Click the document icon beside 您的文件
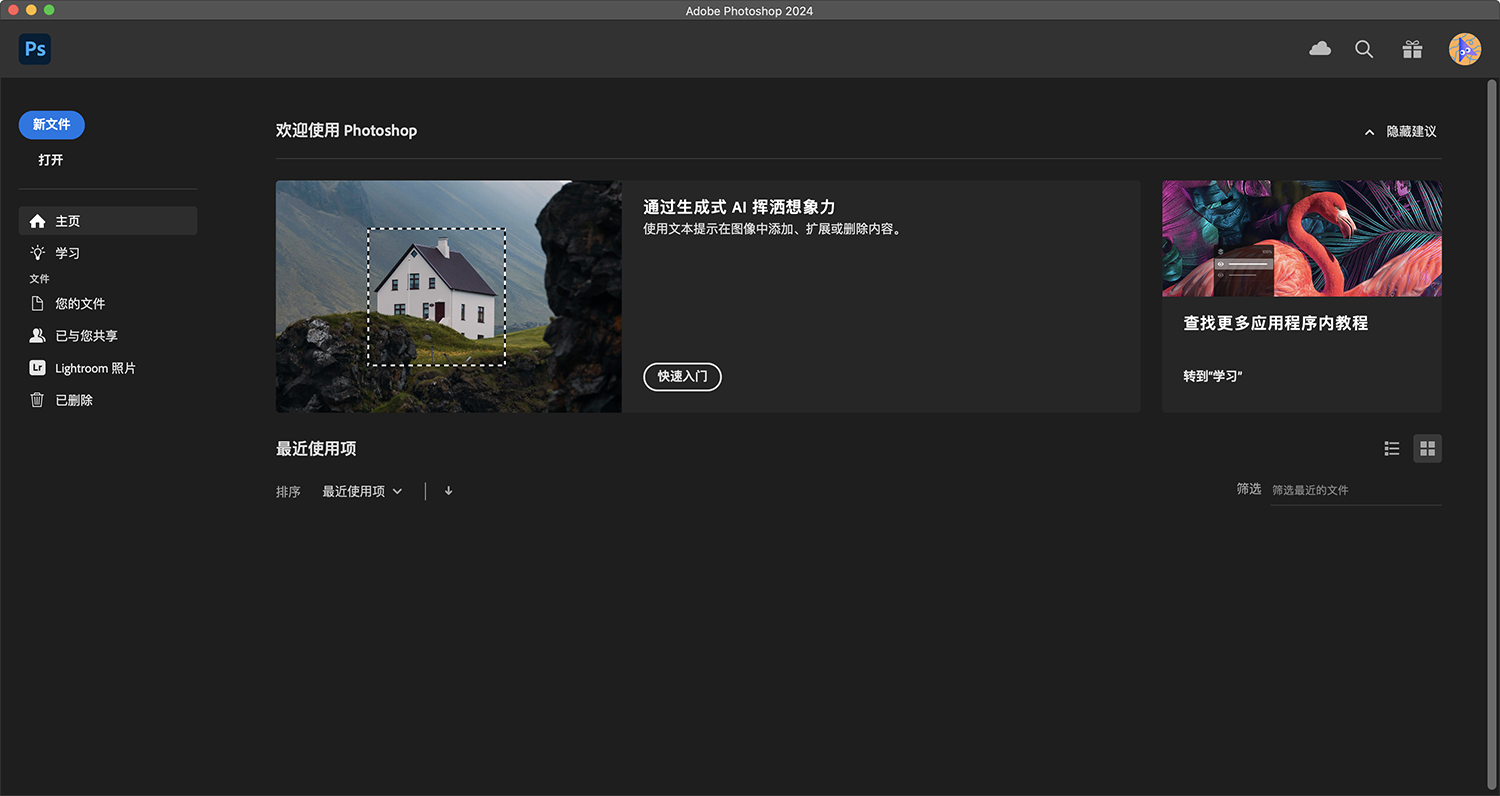Screen dimensions: 1500x796 tap(38, 303)
